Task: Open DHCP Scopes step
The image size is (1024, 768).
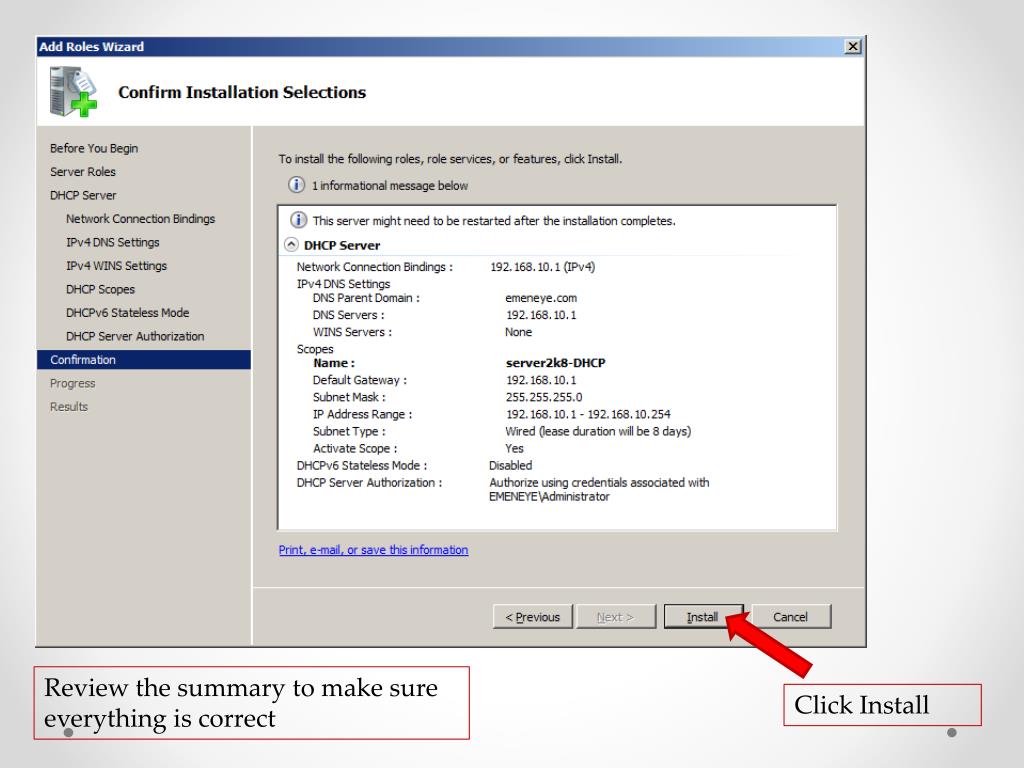Action: click(x=100, y=289)
